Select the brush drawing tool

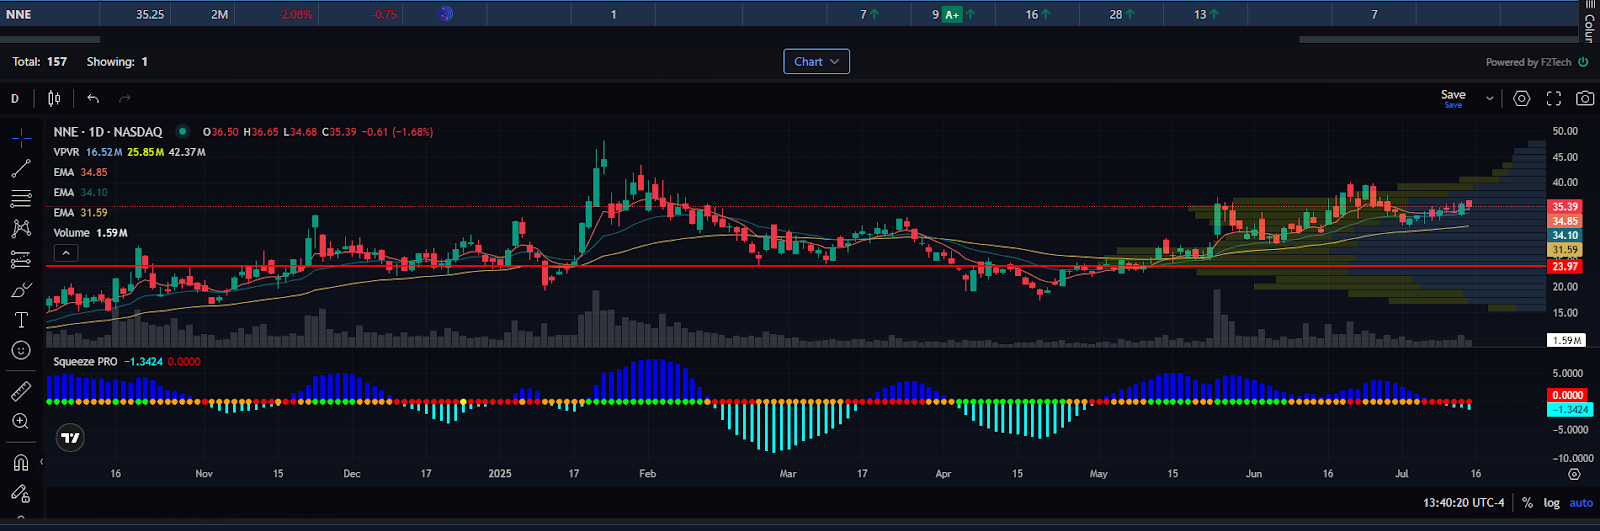pos(21,290)
